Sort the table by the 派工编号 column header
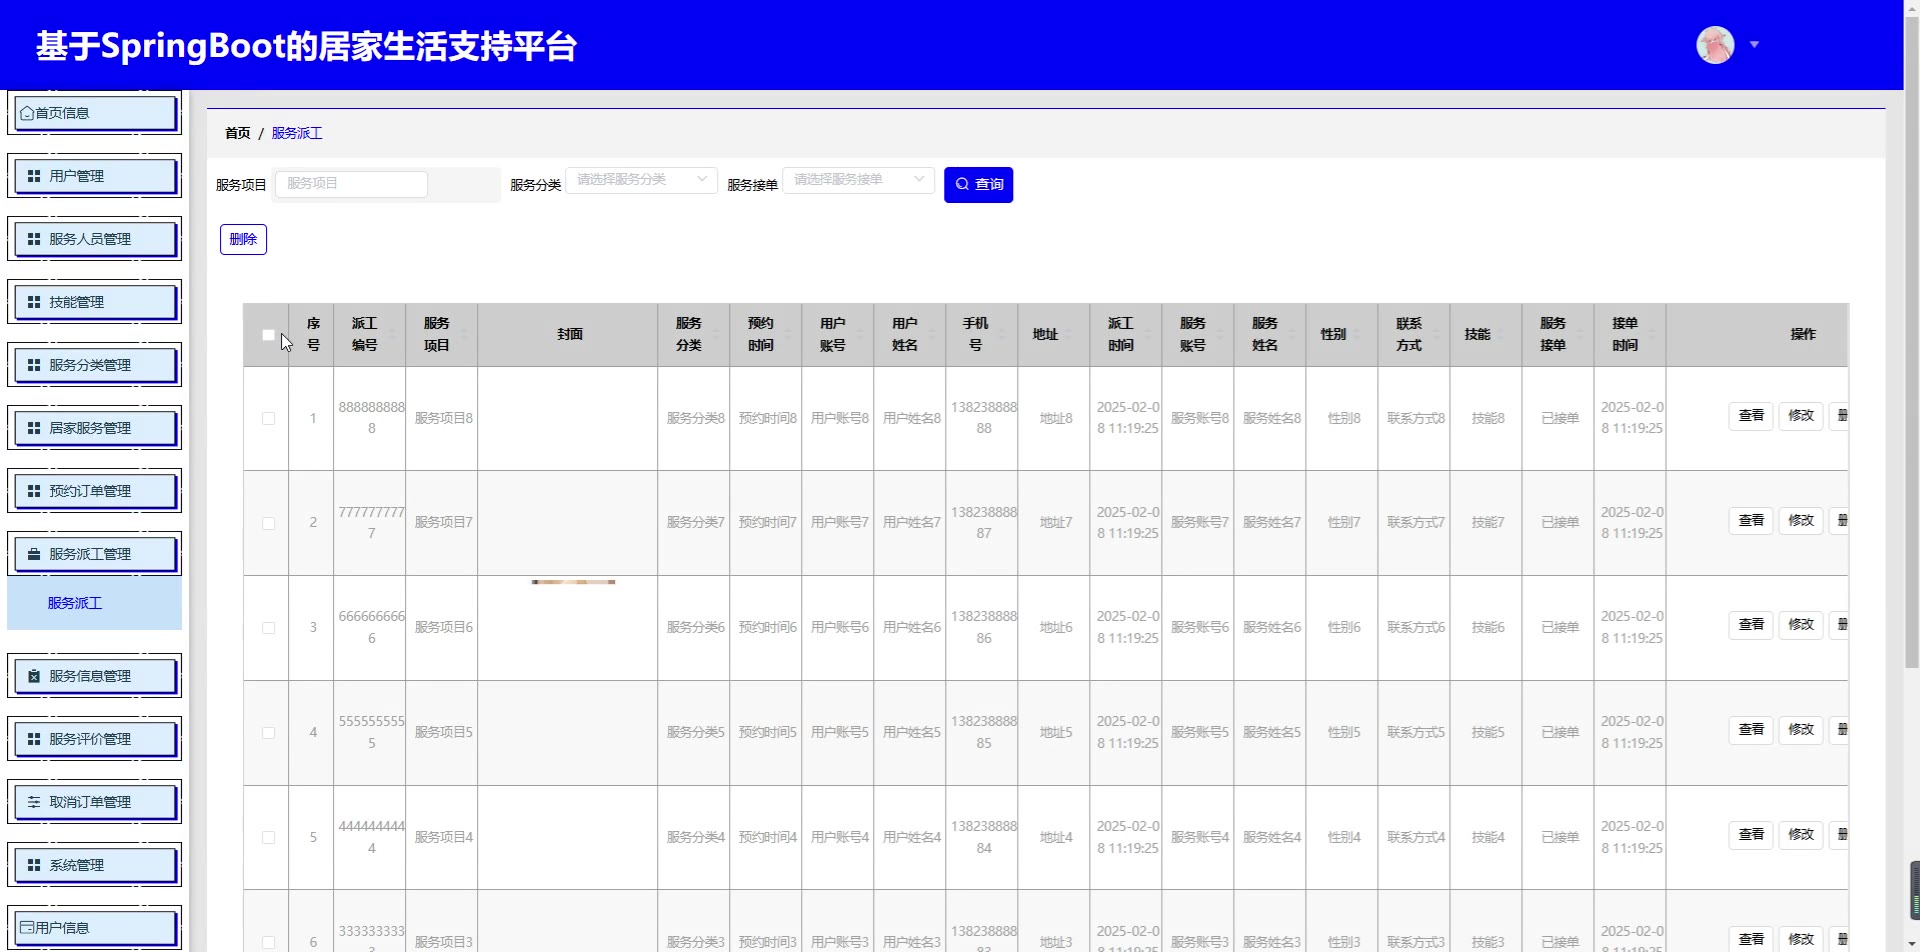The height and width of the screenshot is (952, 1920). coord(369,335)
